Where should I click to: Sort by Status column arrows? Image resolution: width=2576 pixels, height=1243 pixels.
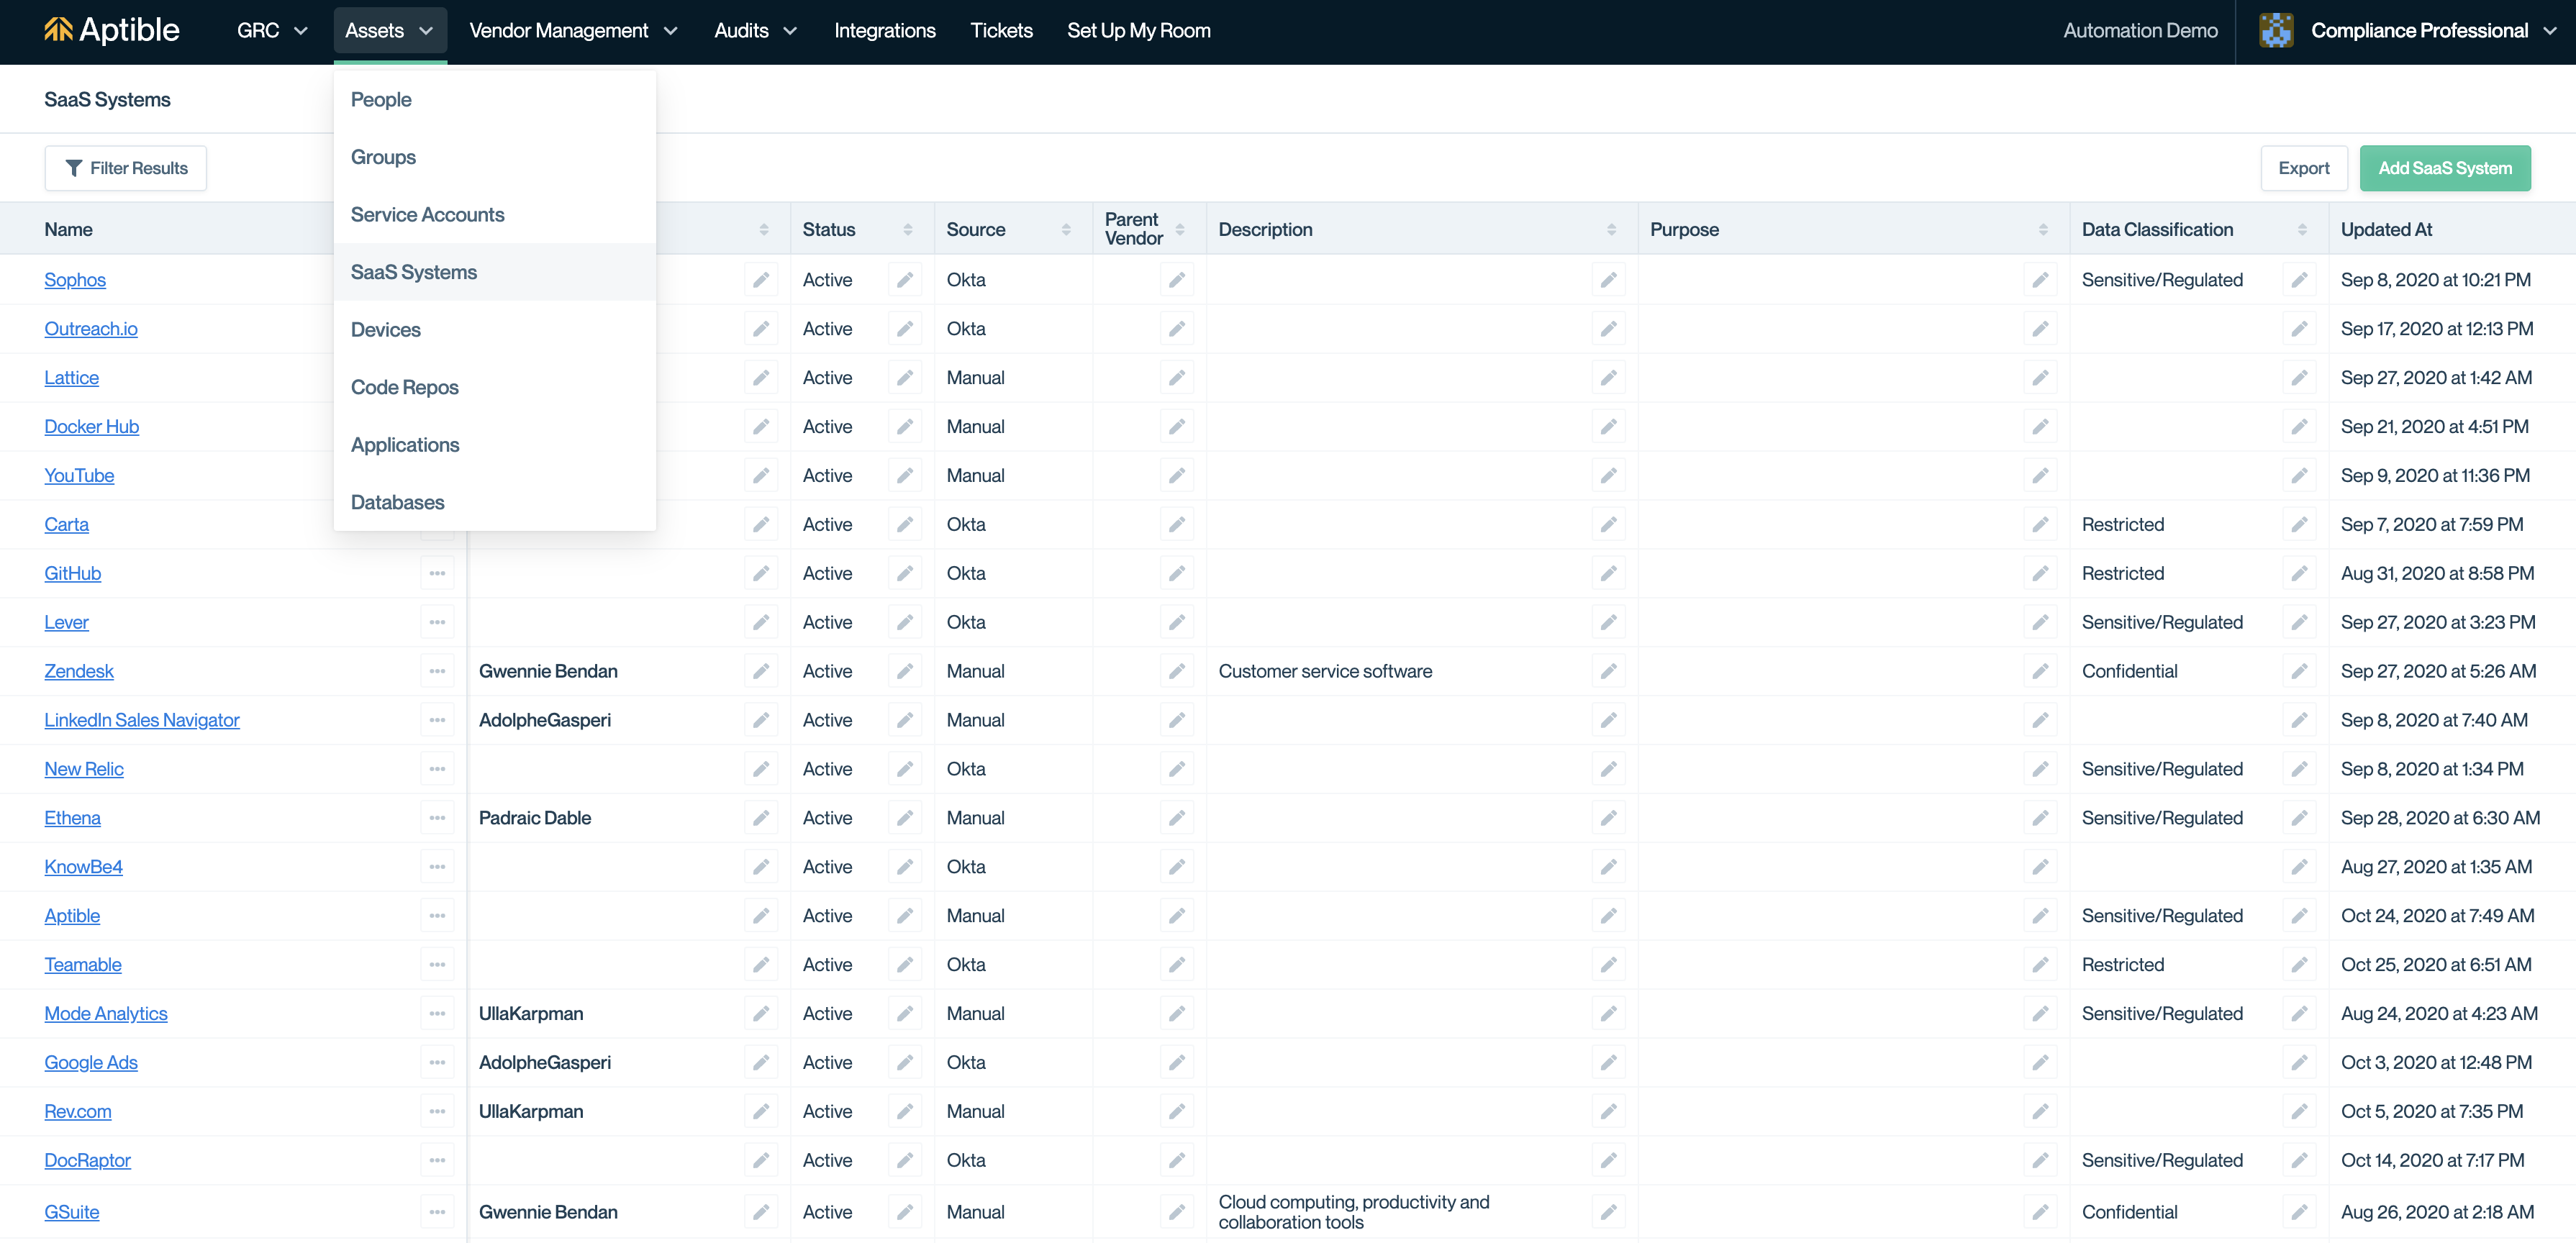click(x=907, y=230)
